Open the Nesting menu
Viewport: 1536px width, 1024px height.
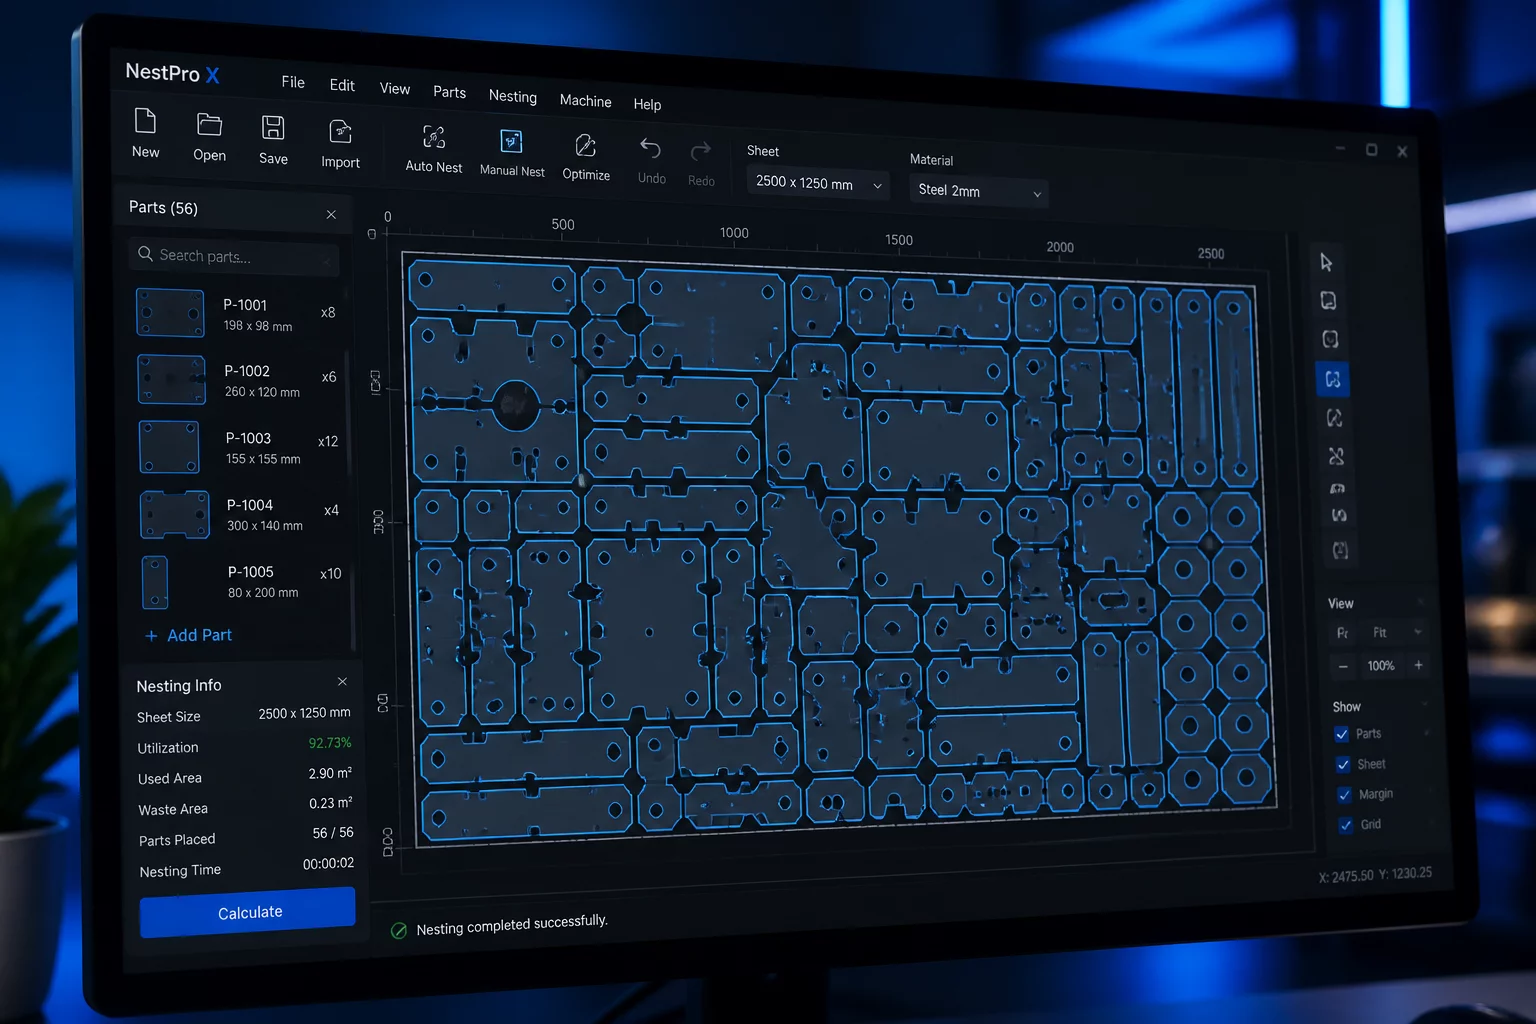[513, 96]
